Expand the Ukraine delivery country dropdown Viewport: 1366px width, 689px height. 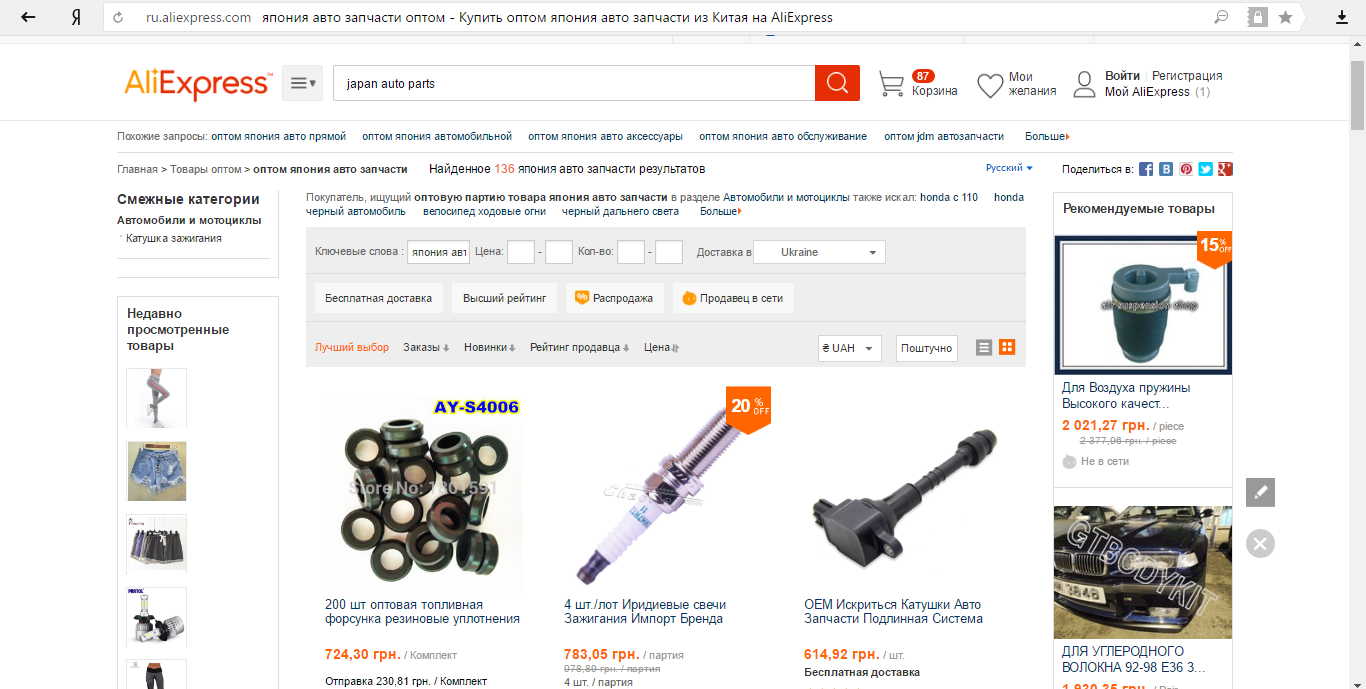click(x=819, y=252)
